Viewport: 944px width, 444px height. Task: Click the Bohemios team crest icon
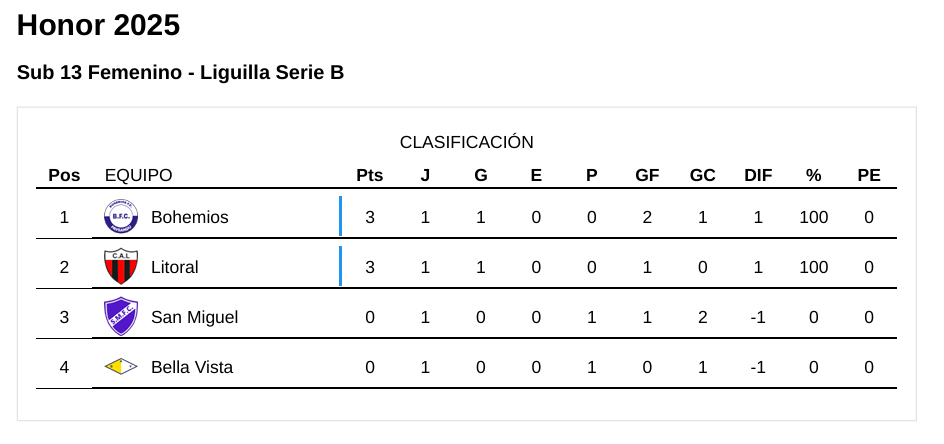pyautogui.click(x=121, y=217)
